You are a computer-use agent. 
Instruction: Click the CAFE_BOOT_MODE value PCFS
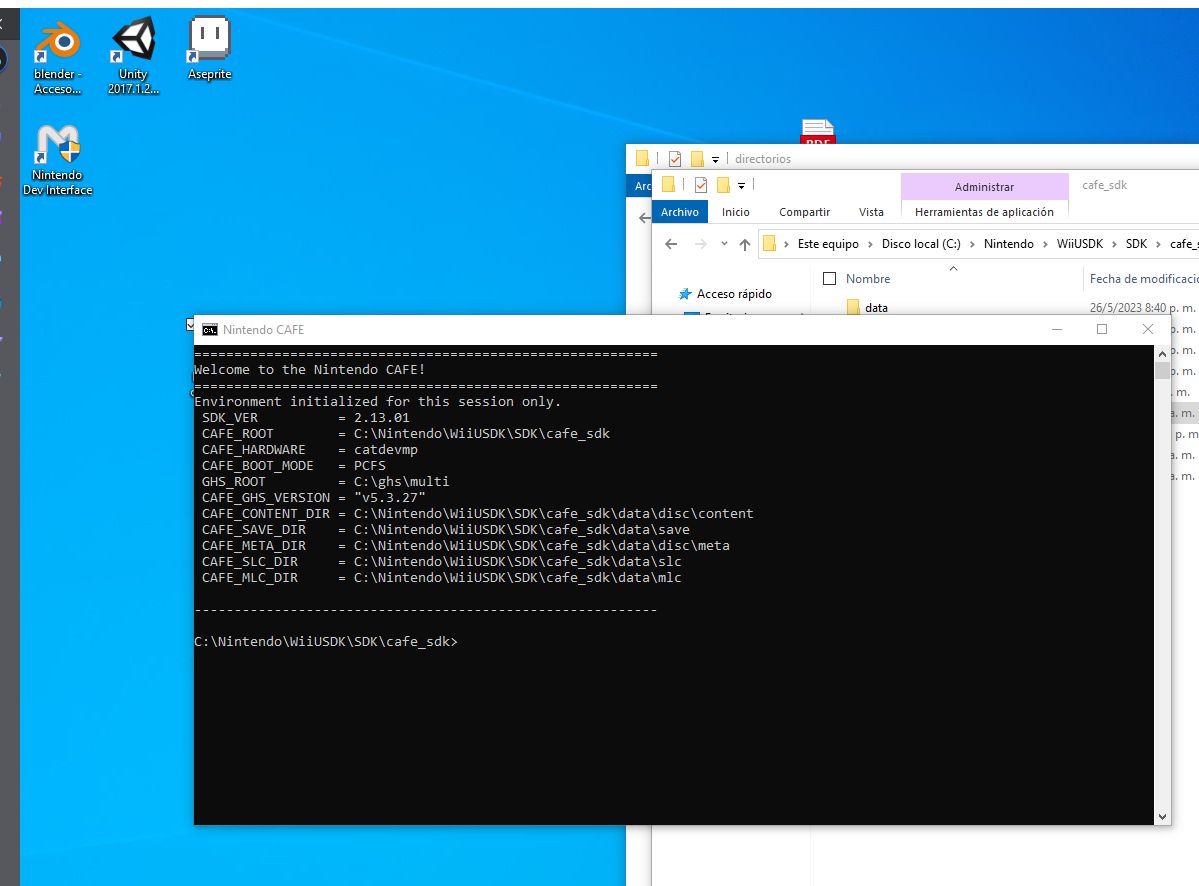point(369,466)
